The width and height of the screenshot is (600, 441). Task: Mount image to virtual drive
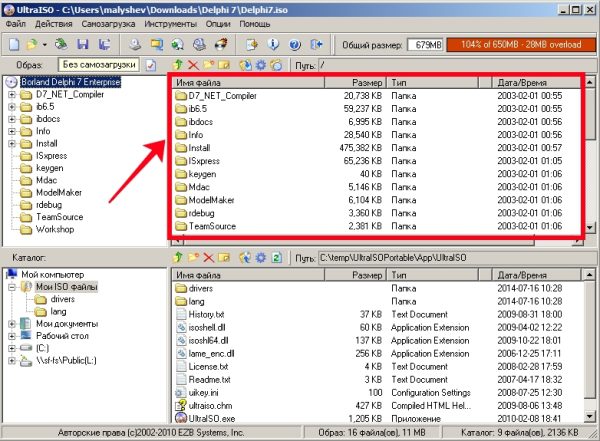tap(199, 45)
